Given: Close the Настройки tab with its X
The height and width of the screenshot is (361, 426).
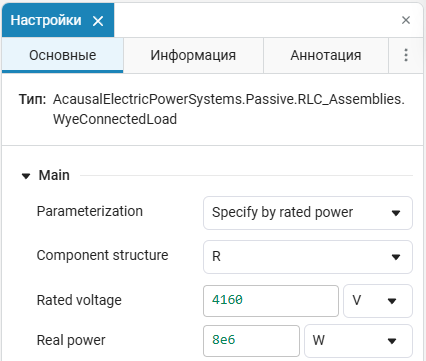Looking at the screenshot, I should [98, 21].
